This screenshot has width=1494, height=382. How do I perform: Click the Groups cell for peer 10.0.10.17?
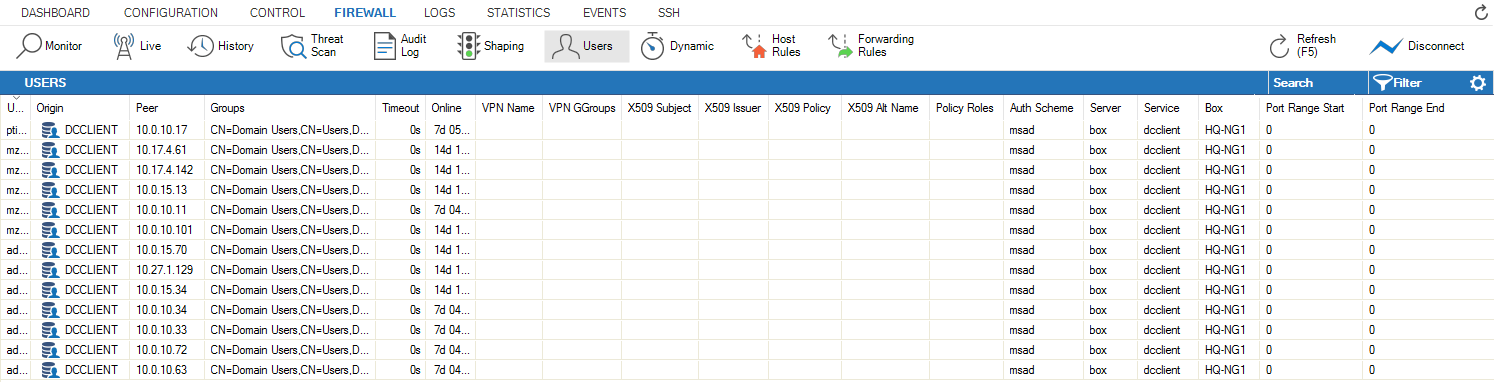[290, 130]
